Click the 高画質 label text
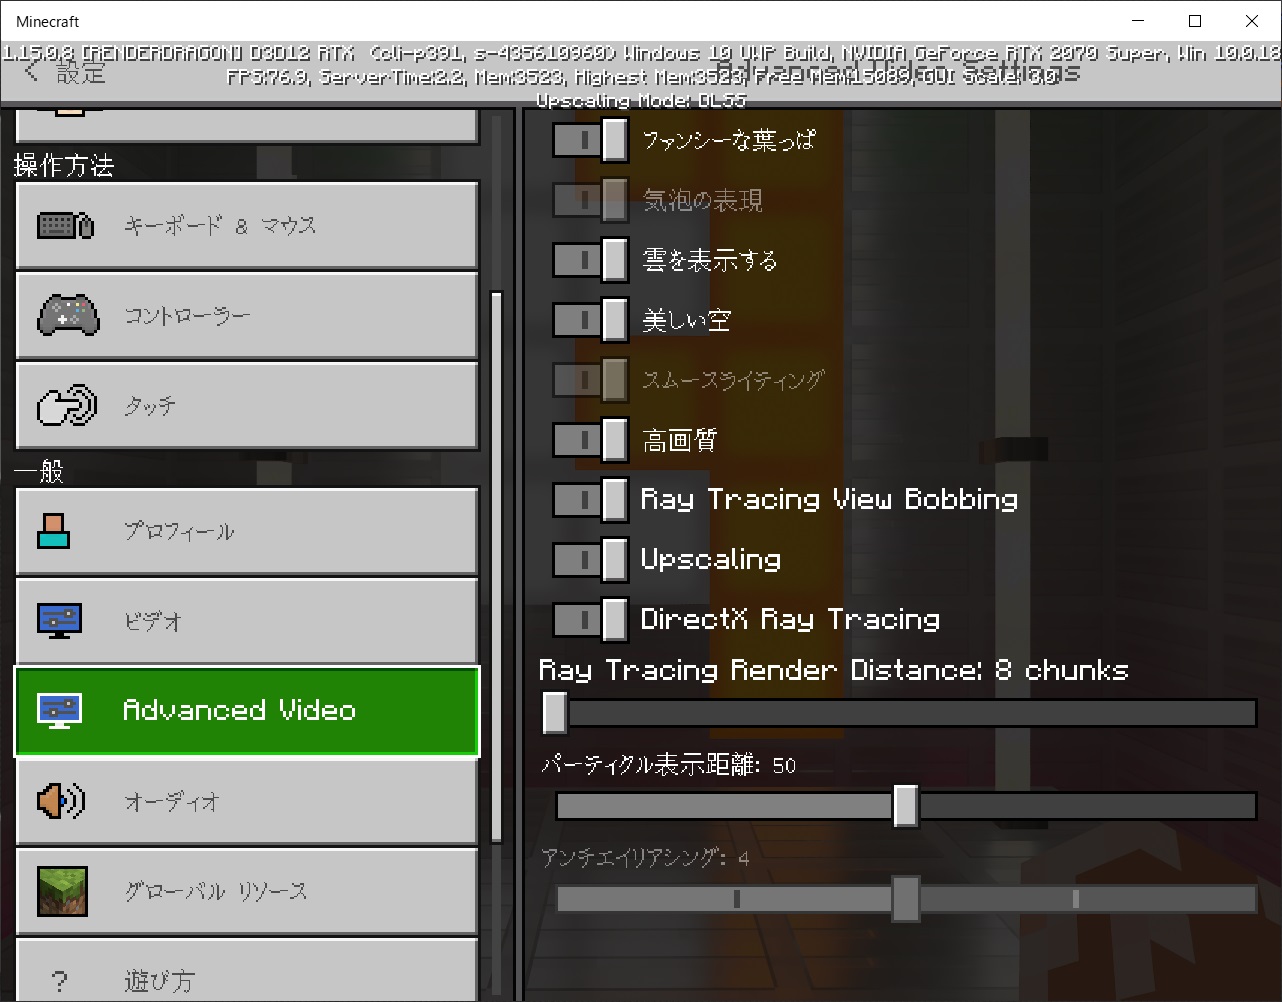This screenshot has height=1002, width=1282. [679, 440]
